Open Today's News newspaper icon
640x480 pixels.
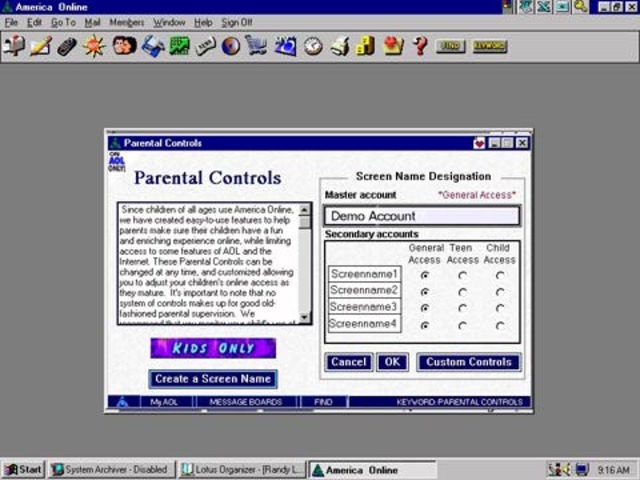click(x=205, y=46)
